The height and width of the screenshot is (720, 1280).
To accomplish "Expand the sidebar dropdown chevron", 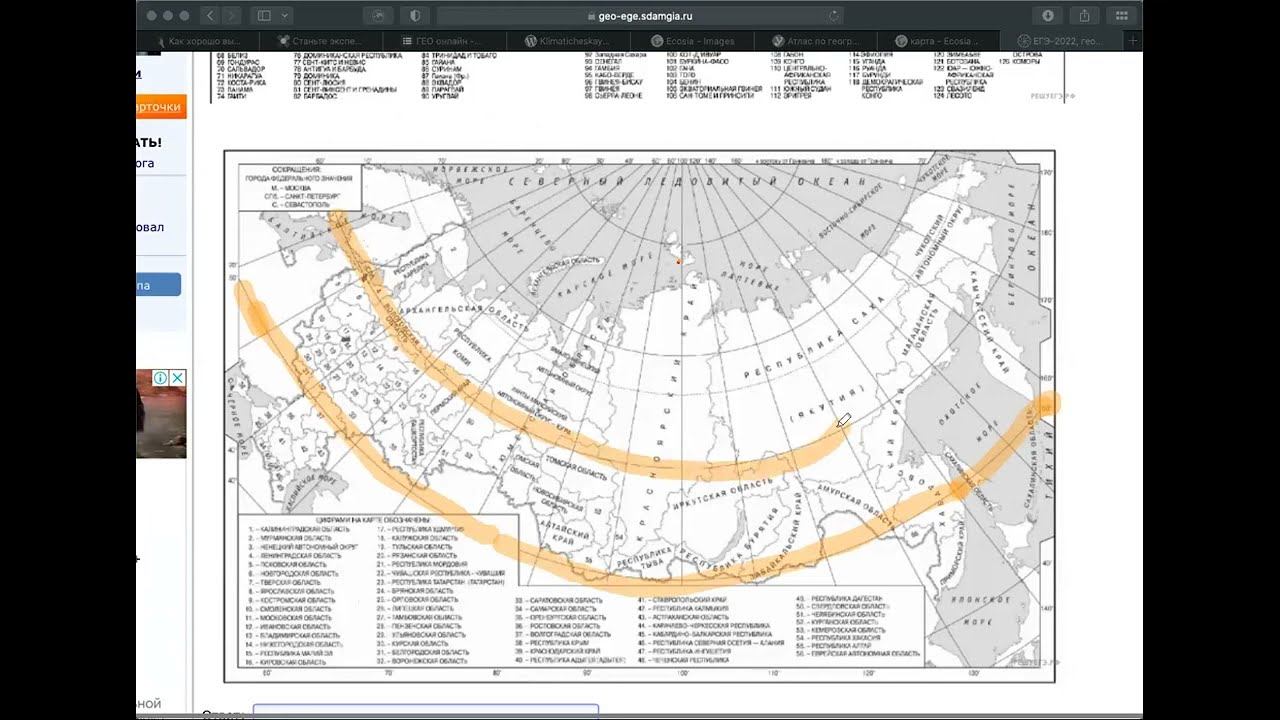I will pos(285,16).
